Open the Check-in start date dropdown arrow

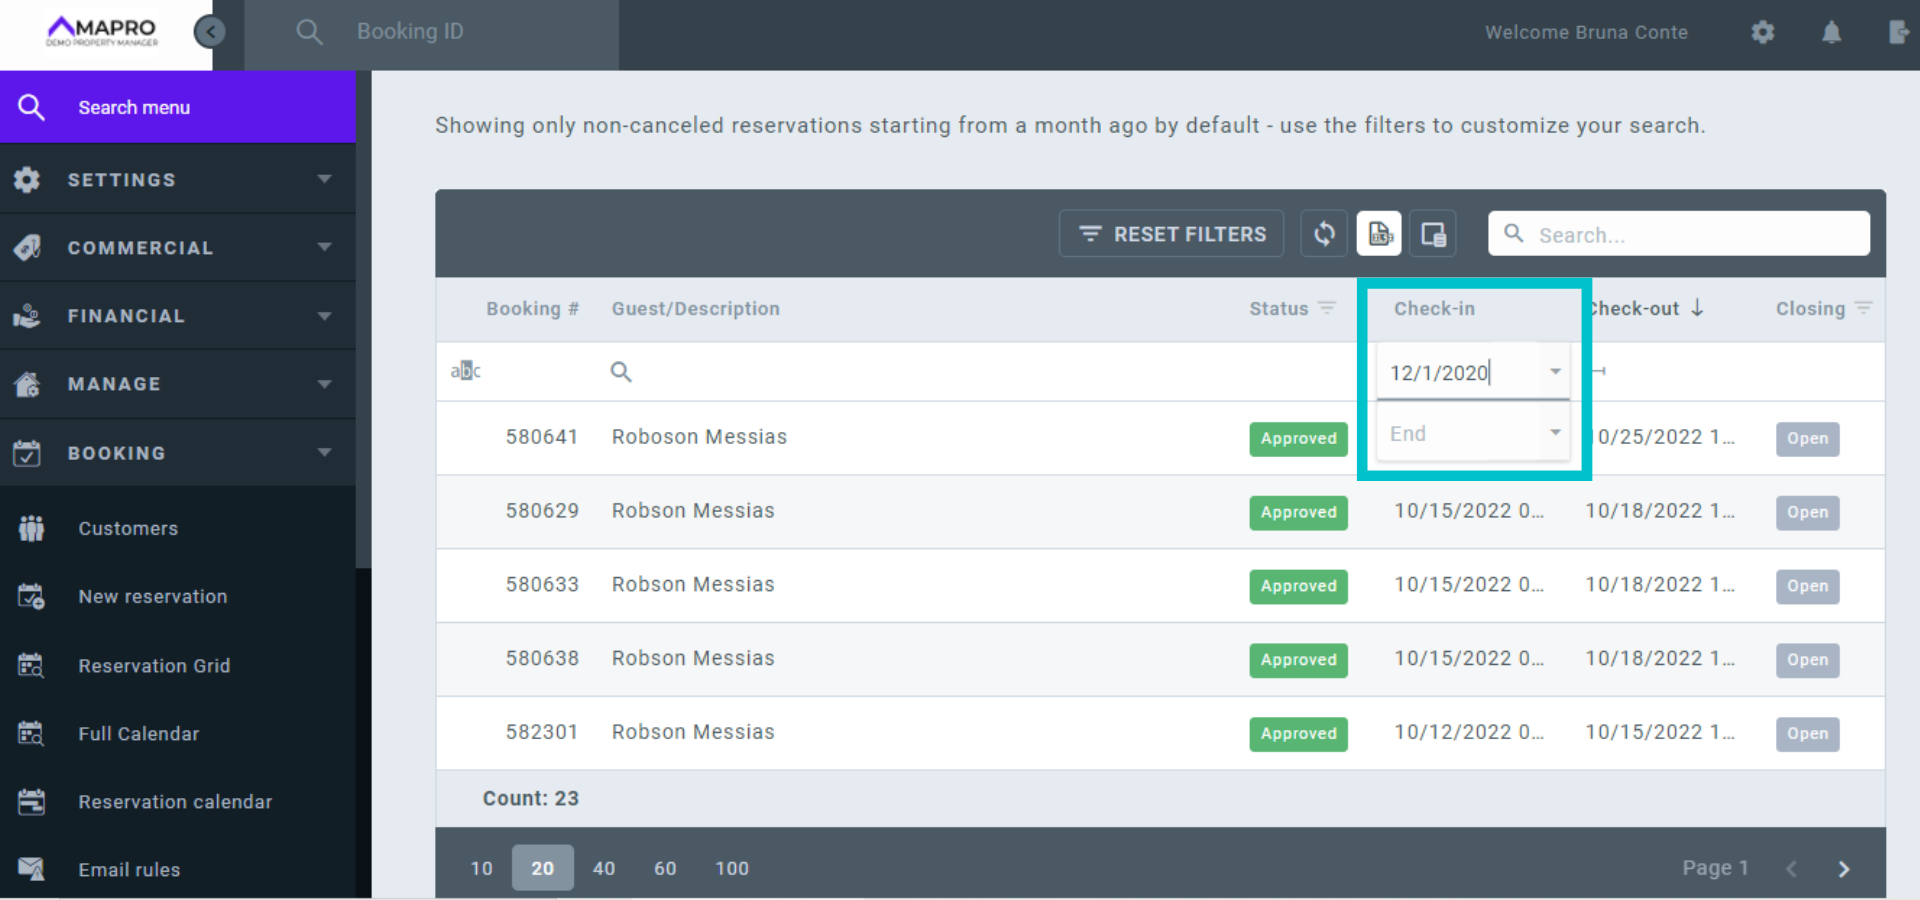click(x=1555, y=372)
